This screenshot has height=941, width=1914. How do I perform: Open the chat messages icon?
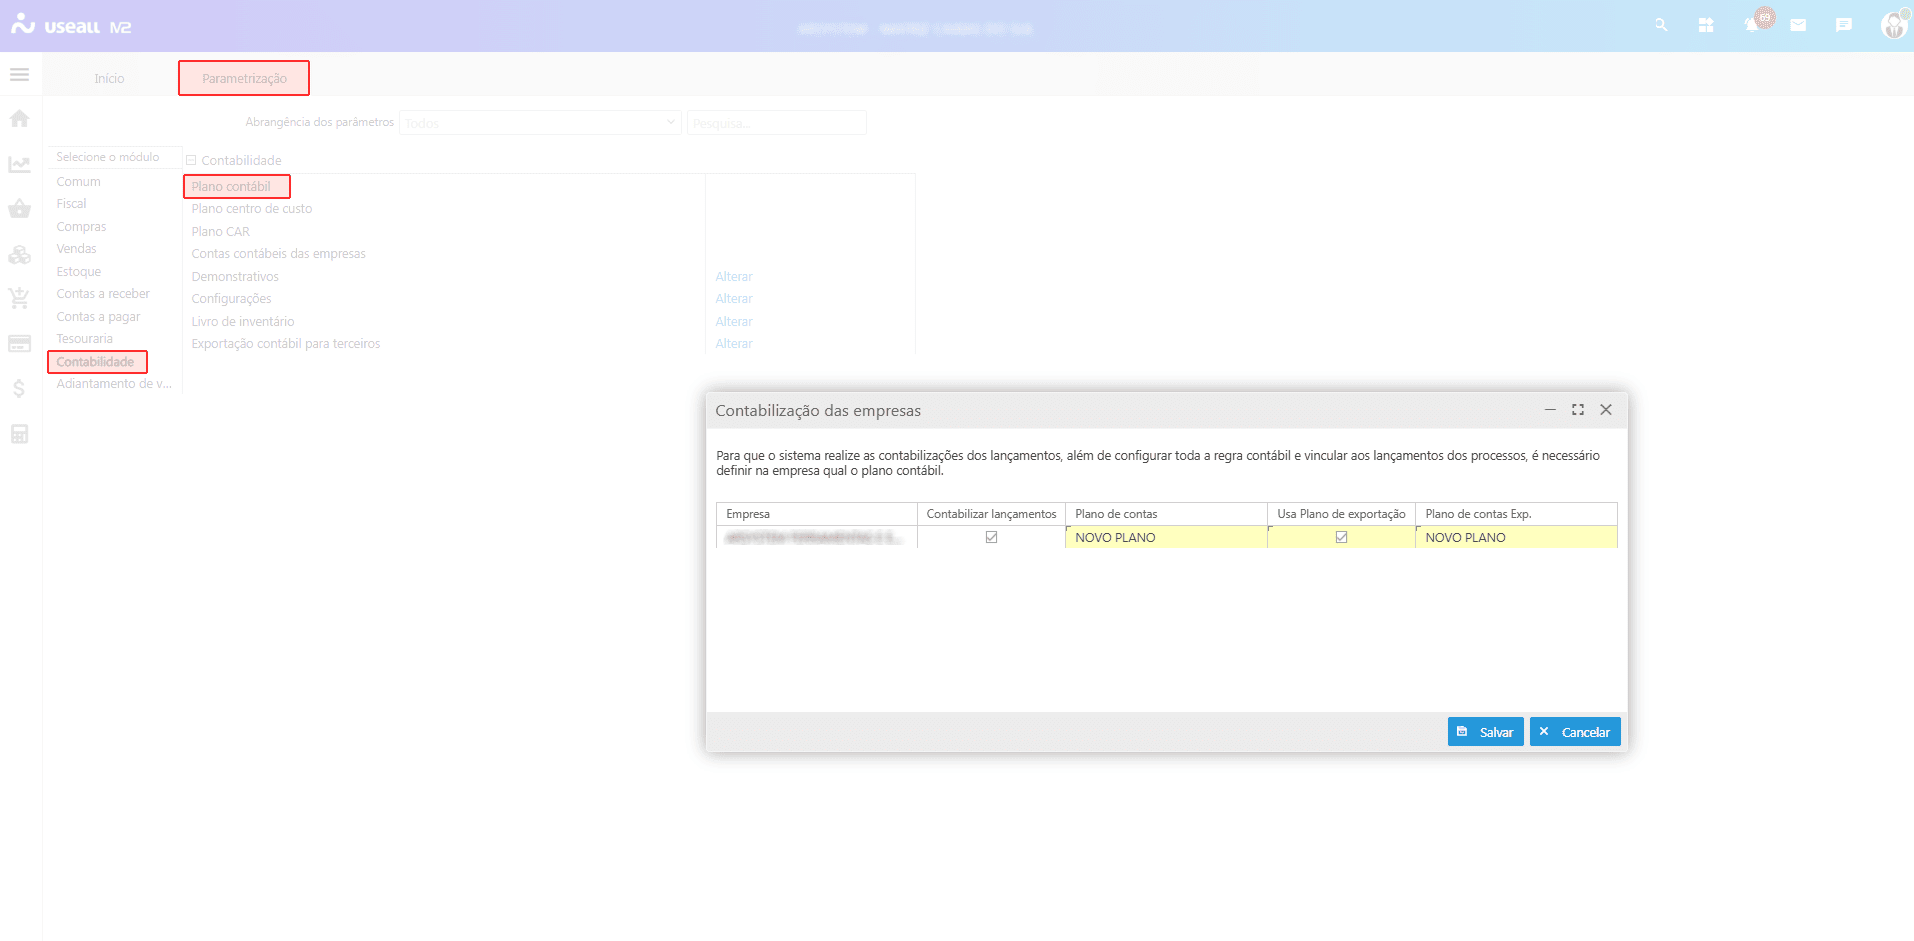(1844, 25)
